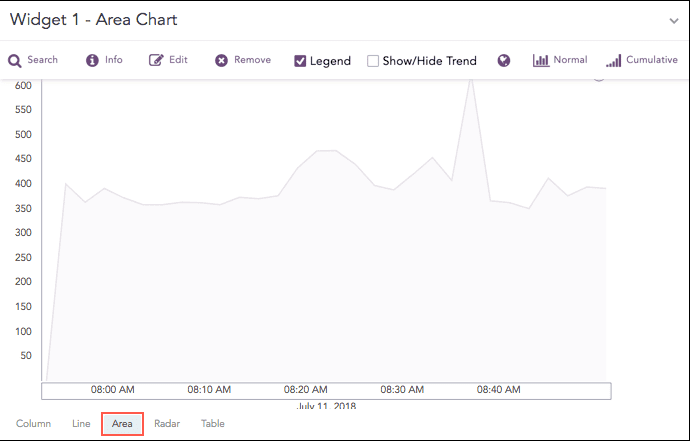690x441 pixels.
Task: Collapse the widget using the header chevron
Action: (674, 20)
